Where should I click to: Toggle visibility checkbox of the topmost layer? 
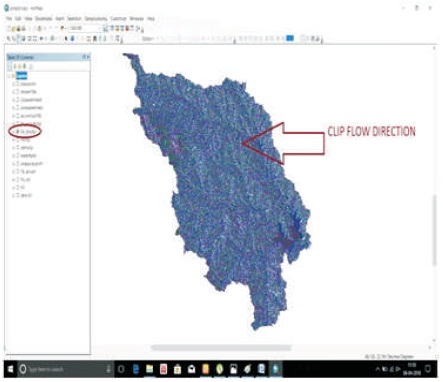(x=17, y=84)
